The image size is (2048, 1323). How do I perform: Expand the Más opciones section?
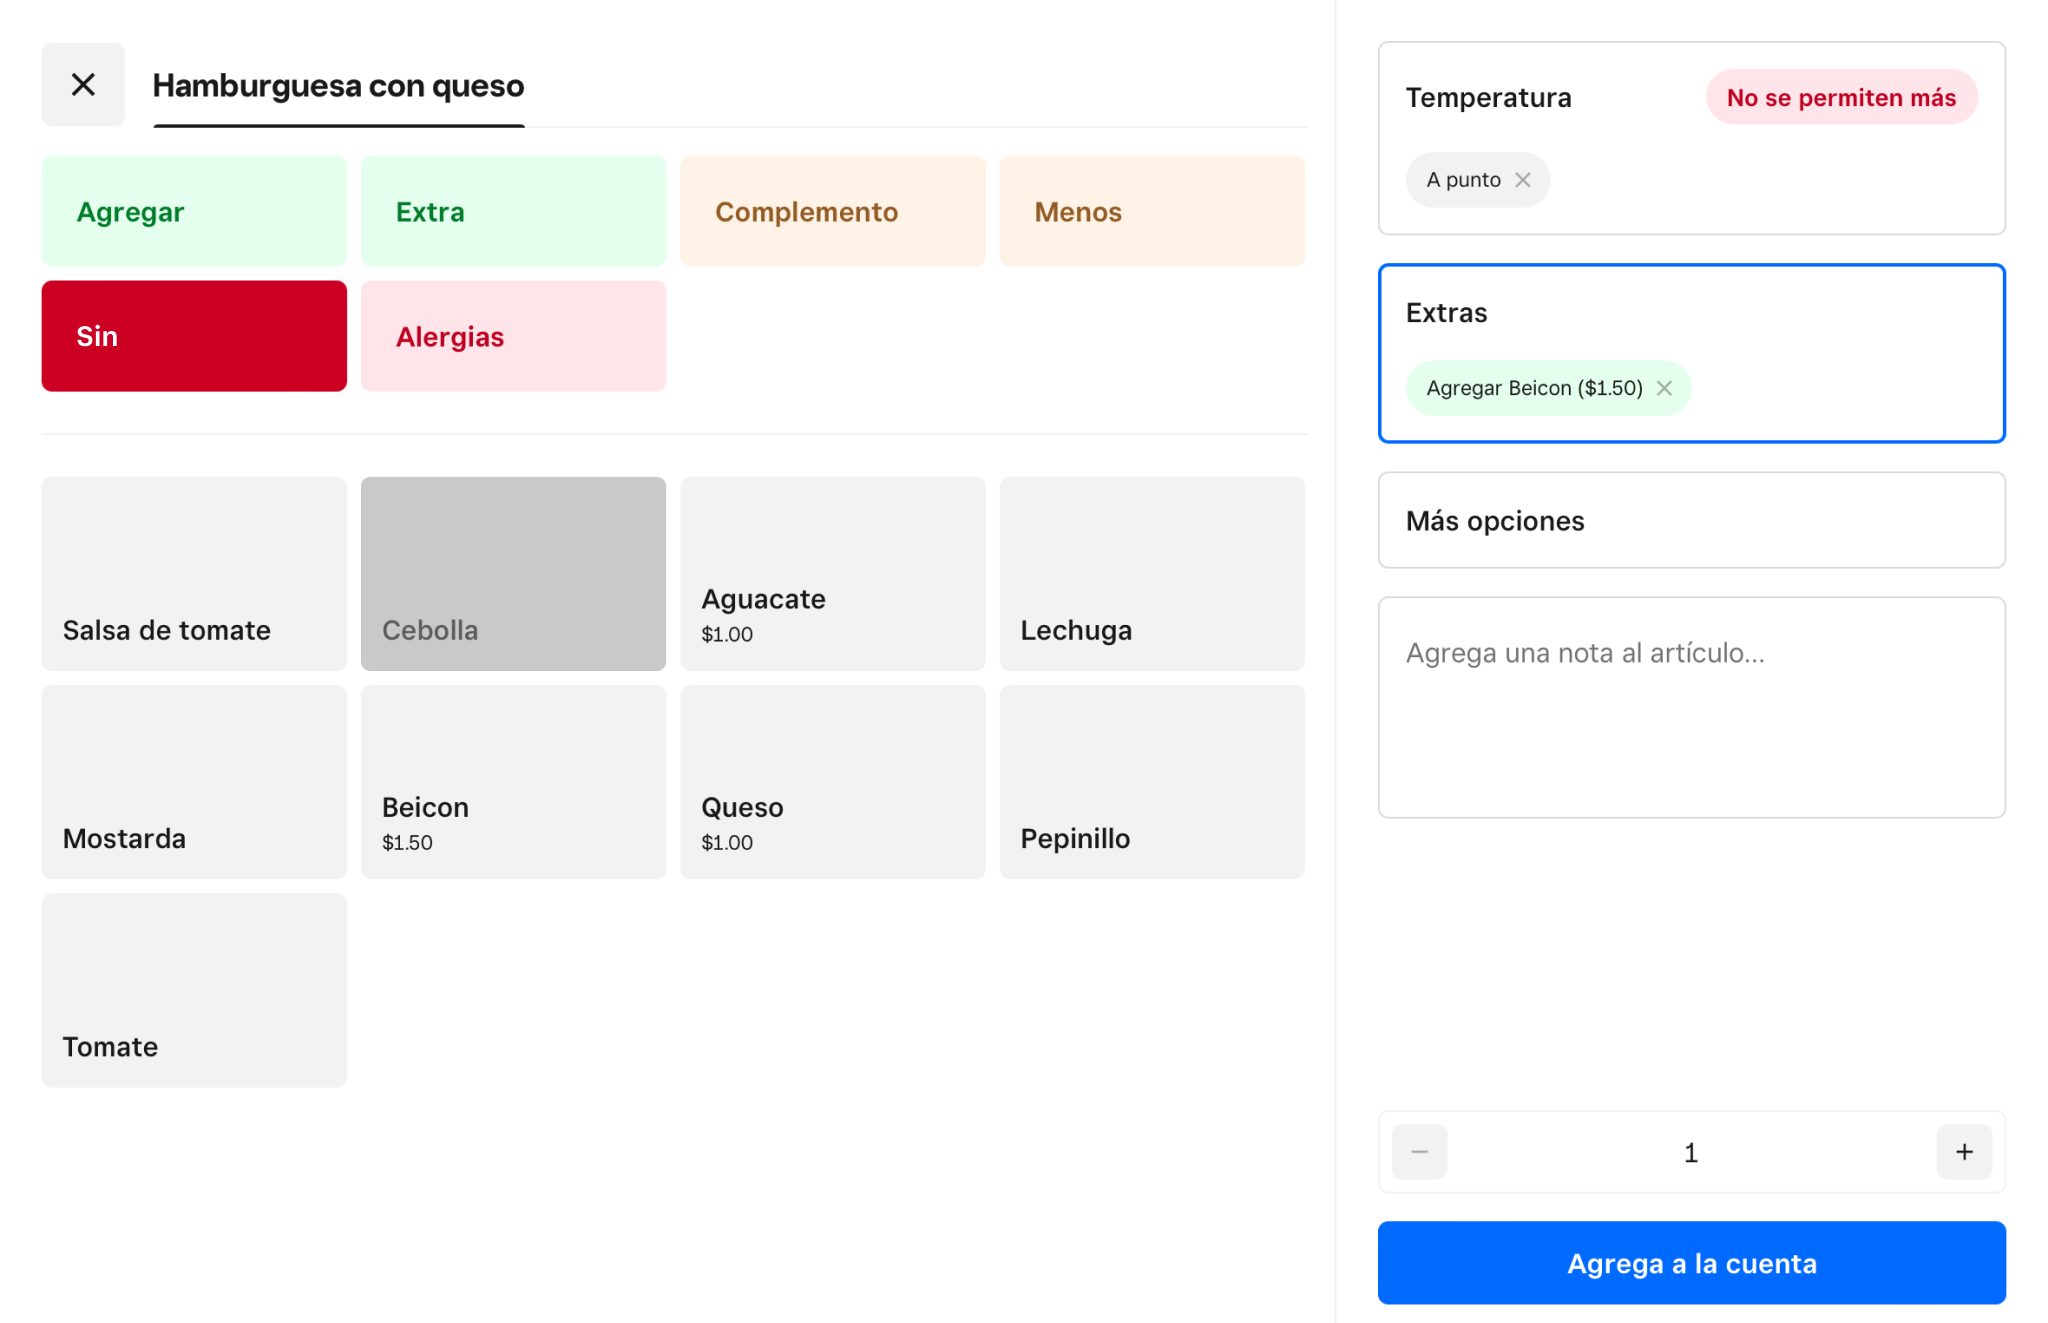[1691, 520]
